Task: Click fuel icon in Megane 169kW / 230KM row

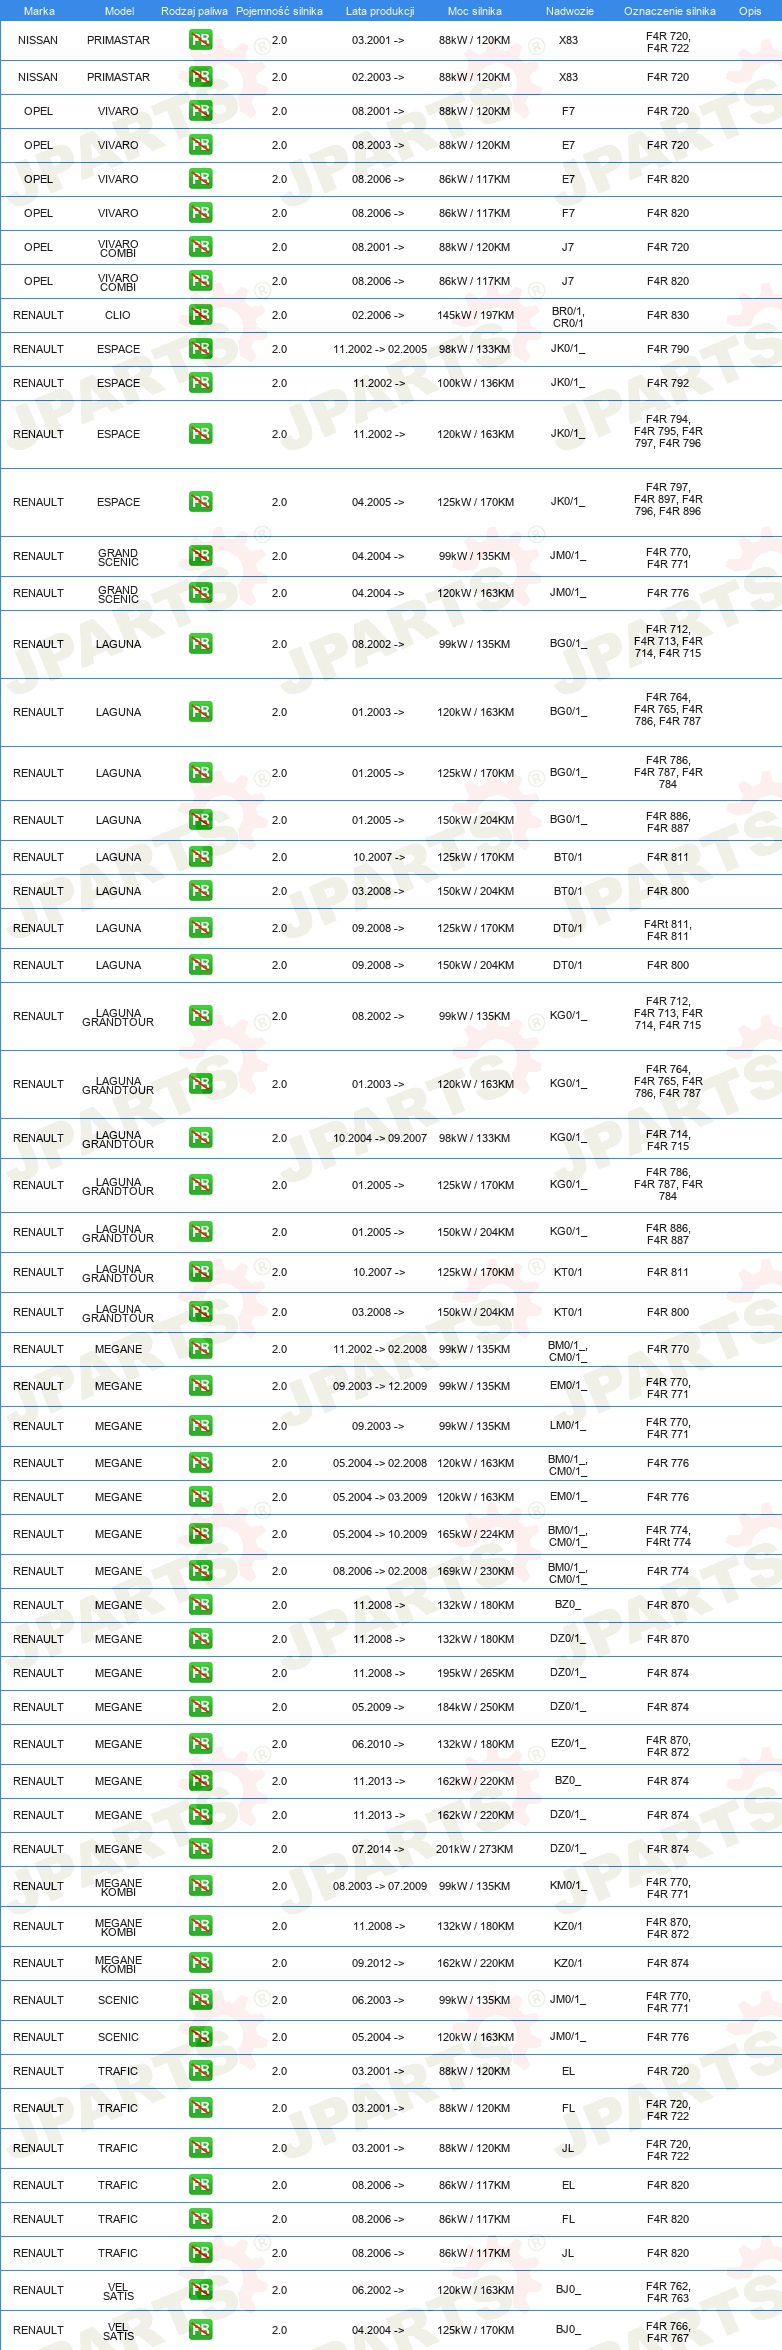Action: pos(200,1571)
